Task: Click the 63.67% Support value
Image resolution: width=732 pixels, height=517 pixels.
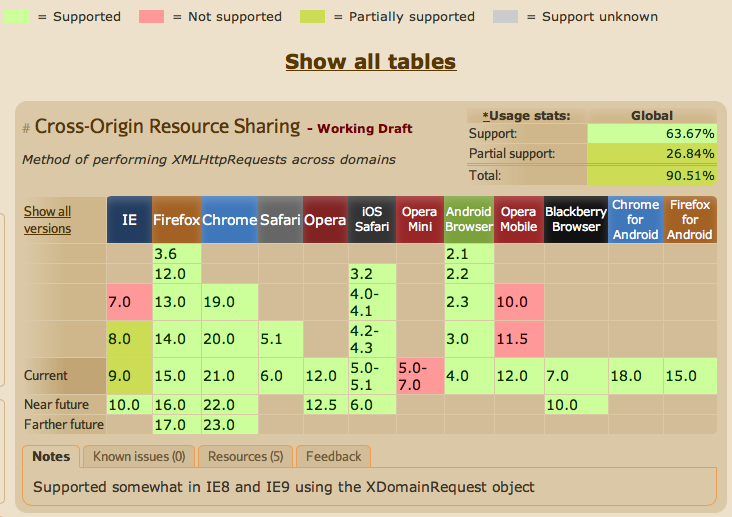Action: [652, 134]
